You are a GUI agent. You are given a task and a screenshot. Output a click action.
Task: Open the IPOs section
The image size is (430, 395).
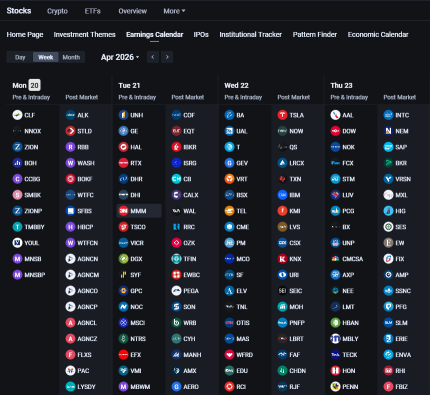point(201,35)
